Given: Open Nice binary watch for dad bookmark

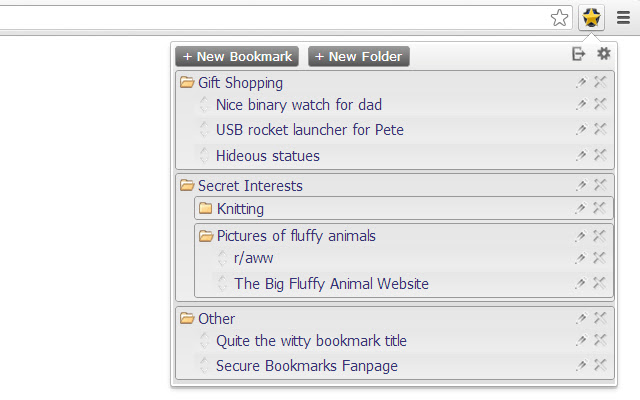Looking at the screenshot, I should click(x=298, y=104).
